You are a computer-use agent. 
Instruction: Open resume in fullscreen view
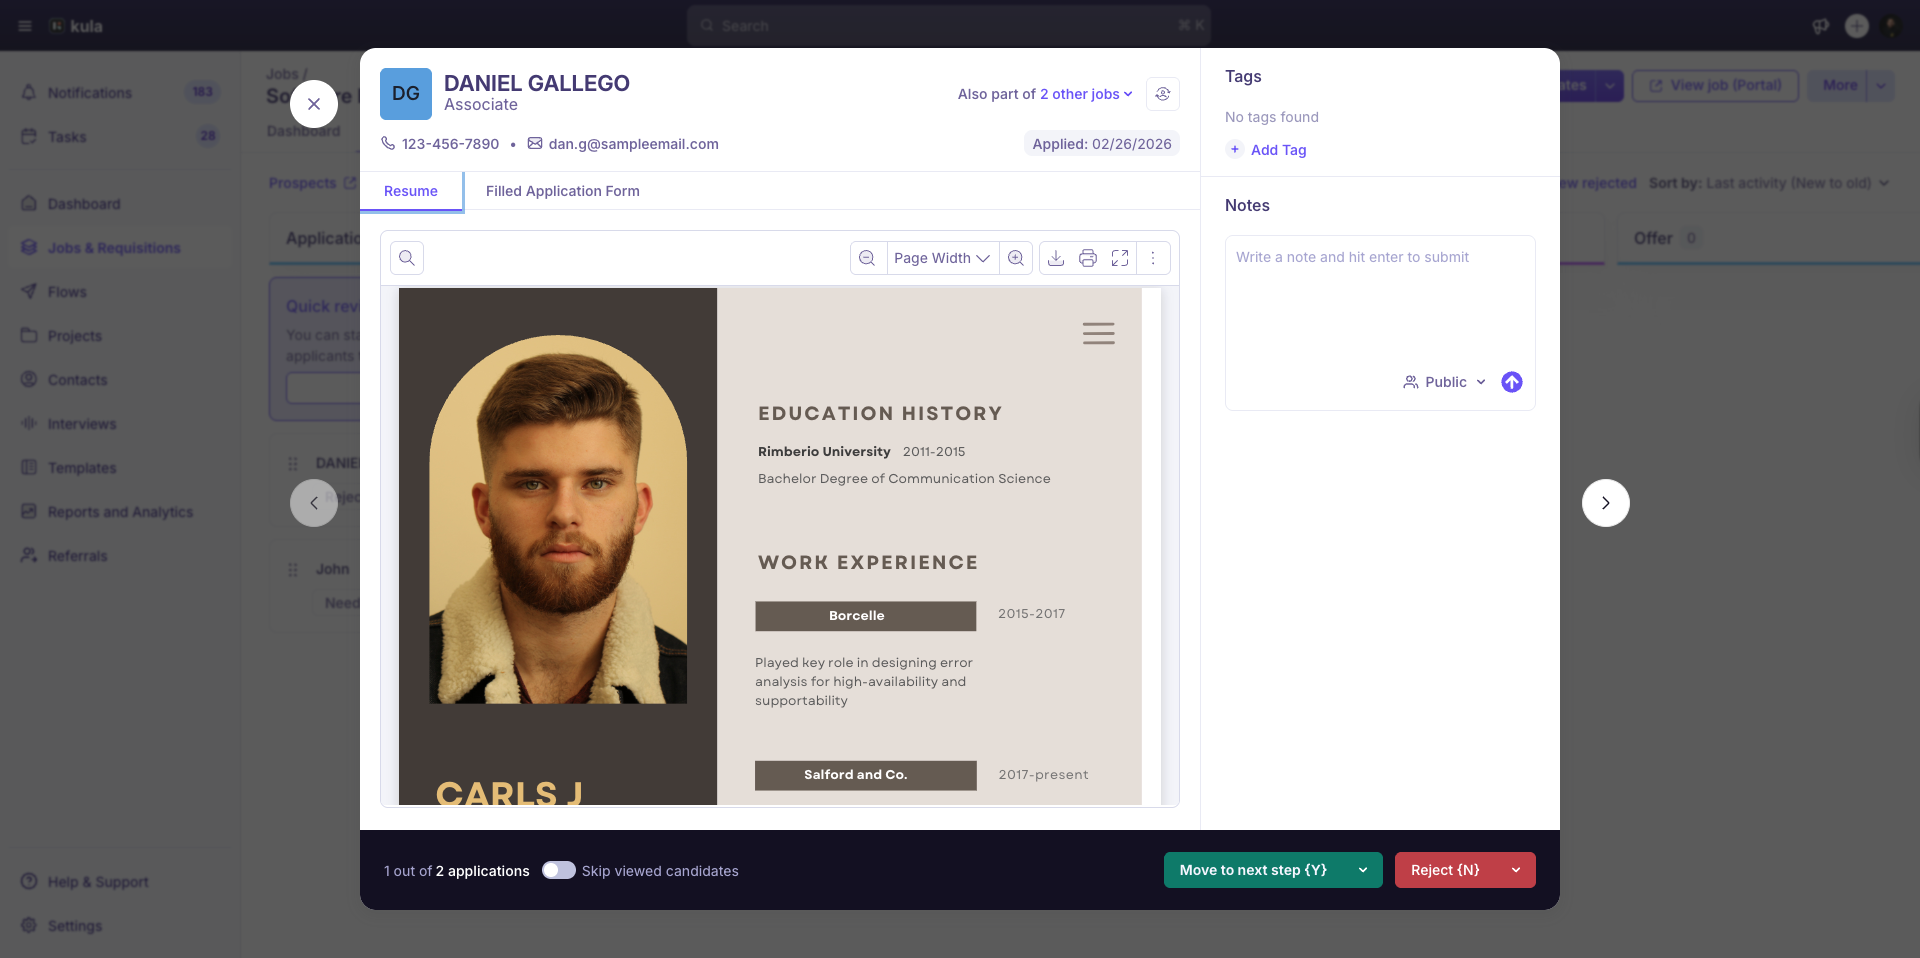pyautogui.click(x=1120, y=258)
